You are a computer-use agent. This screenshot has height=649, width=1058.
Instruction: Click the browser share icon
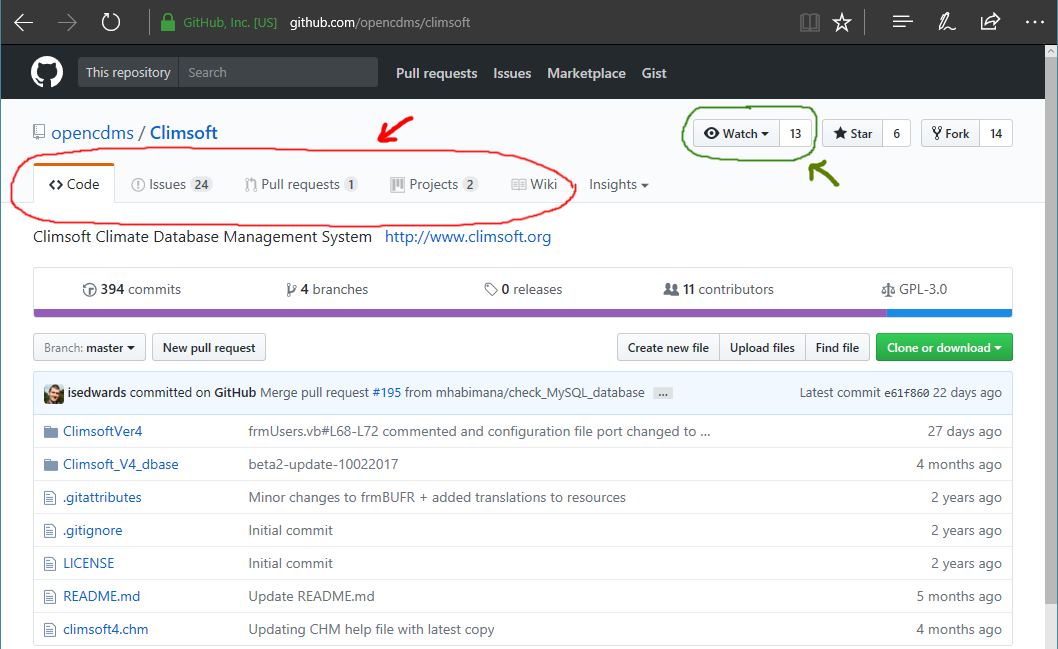[x=990, y=22]
